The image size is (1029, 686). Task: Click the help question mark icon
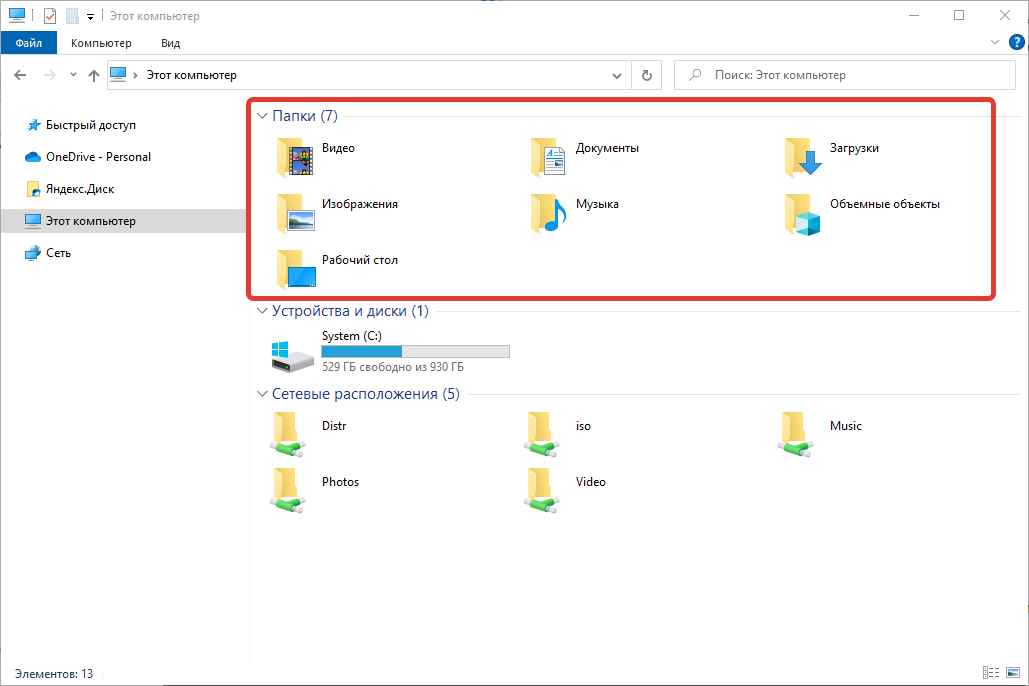pos(1014,43)
